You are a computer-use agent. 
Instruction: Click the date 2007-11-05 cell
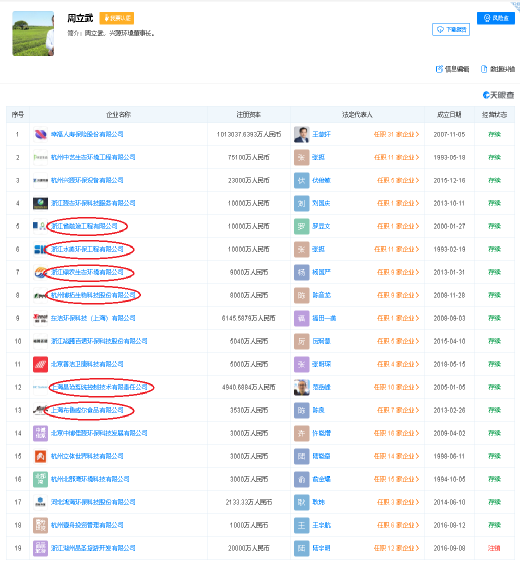(x=449, y=134)
